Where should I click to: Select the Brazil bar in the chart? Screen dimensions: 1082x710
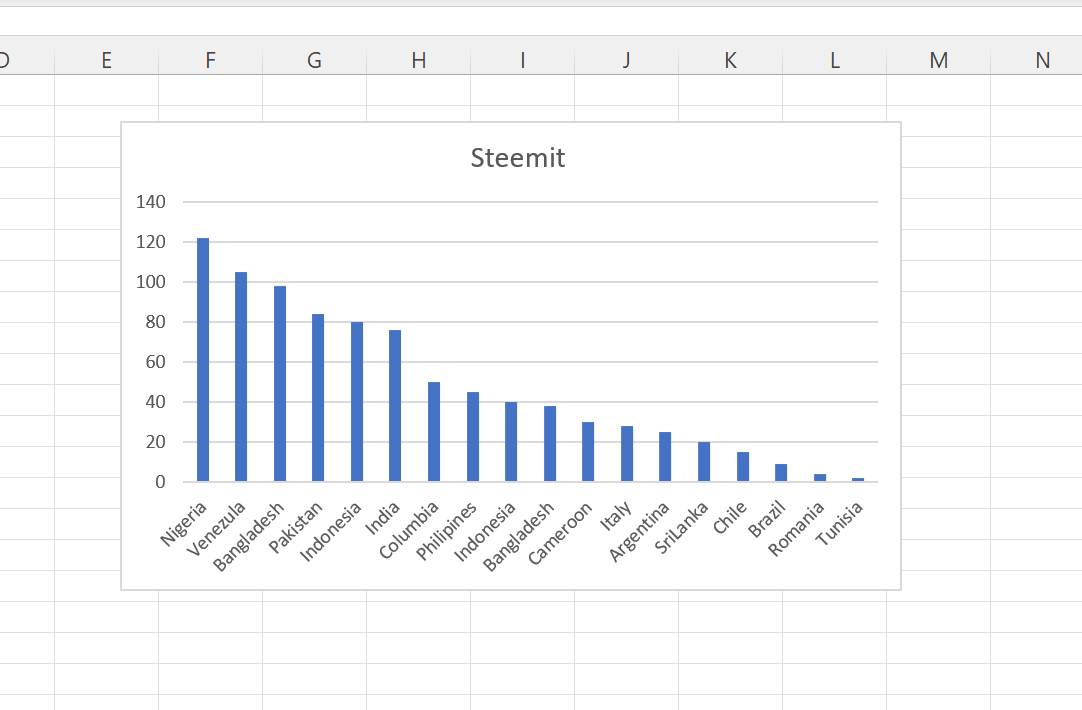pyautogui.click(x=781, y=473)
